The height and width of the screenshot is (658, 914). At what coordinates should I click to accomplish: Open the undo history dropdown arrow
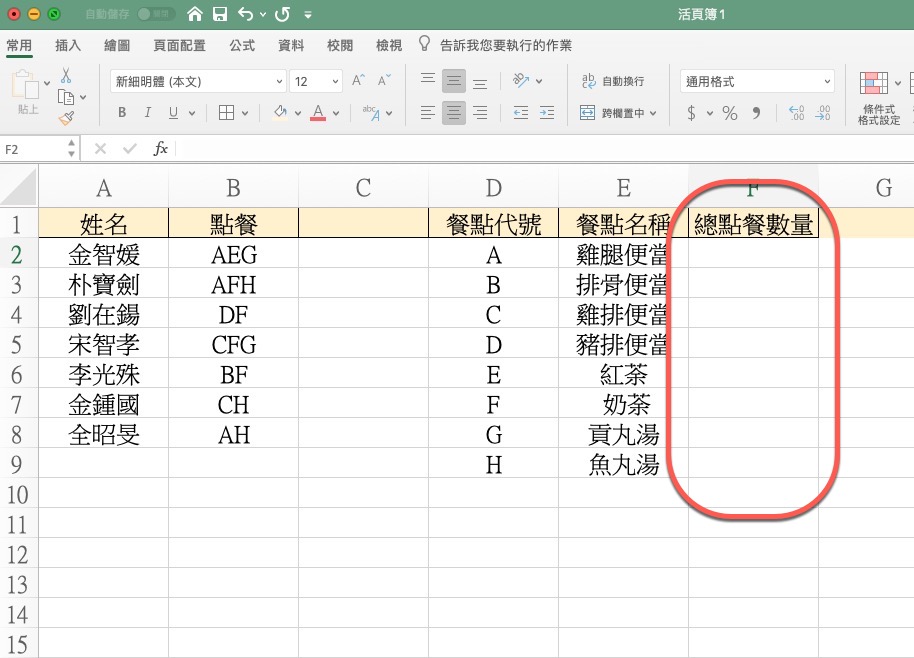pos(263,15)
